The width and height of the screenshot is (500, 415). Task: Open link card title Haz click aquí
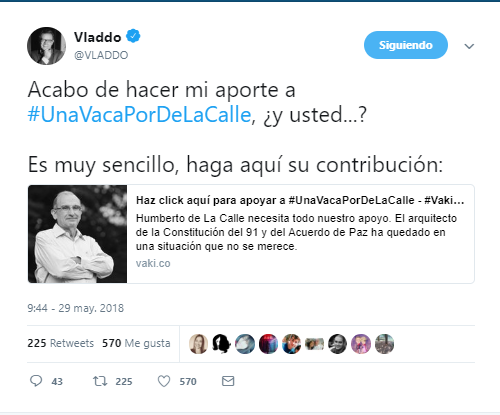pos(300,200)
